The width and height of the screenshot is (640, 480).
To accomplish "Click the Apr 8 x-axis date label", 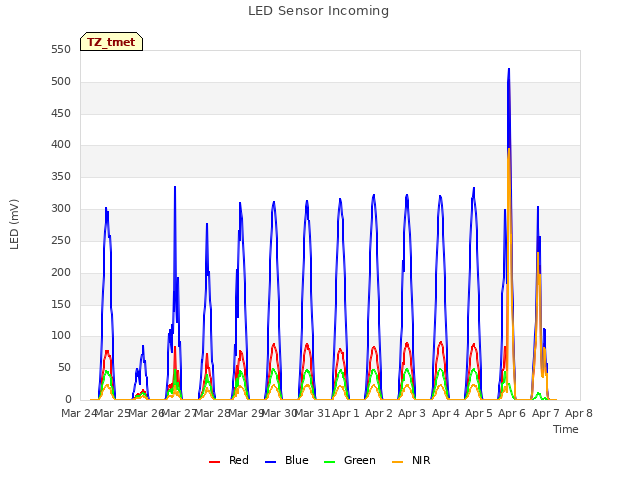I will (x=579, y=413).
